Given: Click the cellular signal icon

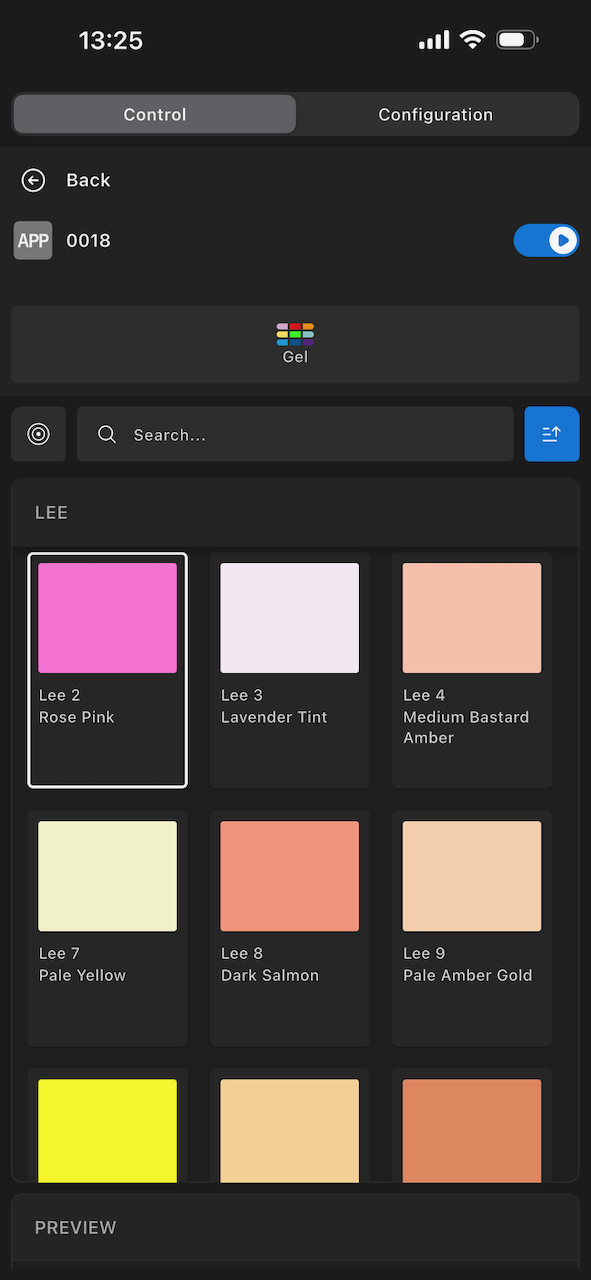Looking at the screenshot, I should (435, 40).
